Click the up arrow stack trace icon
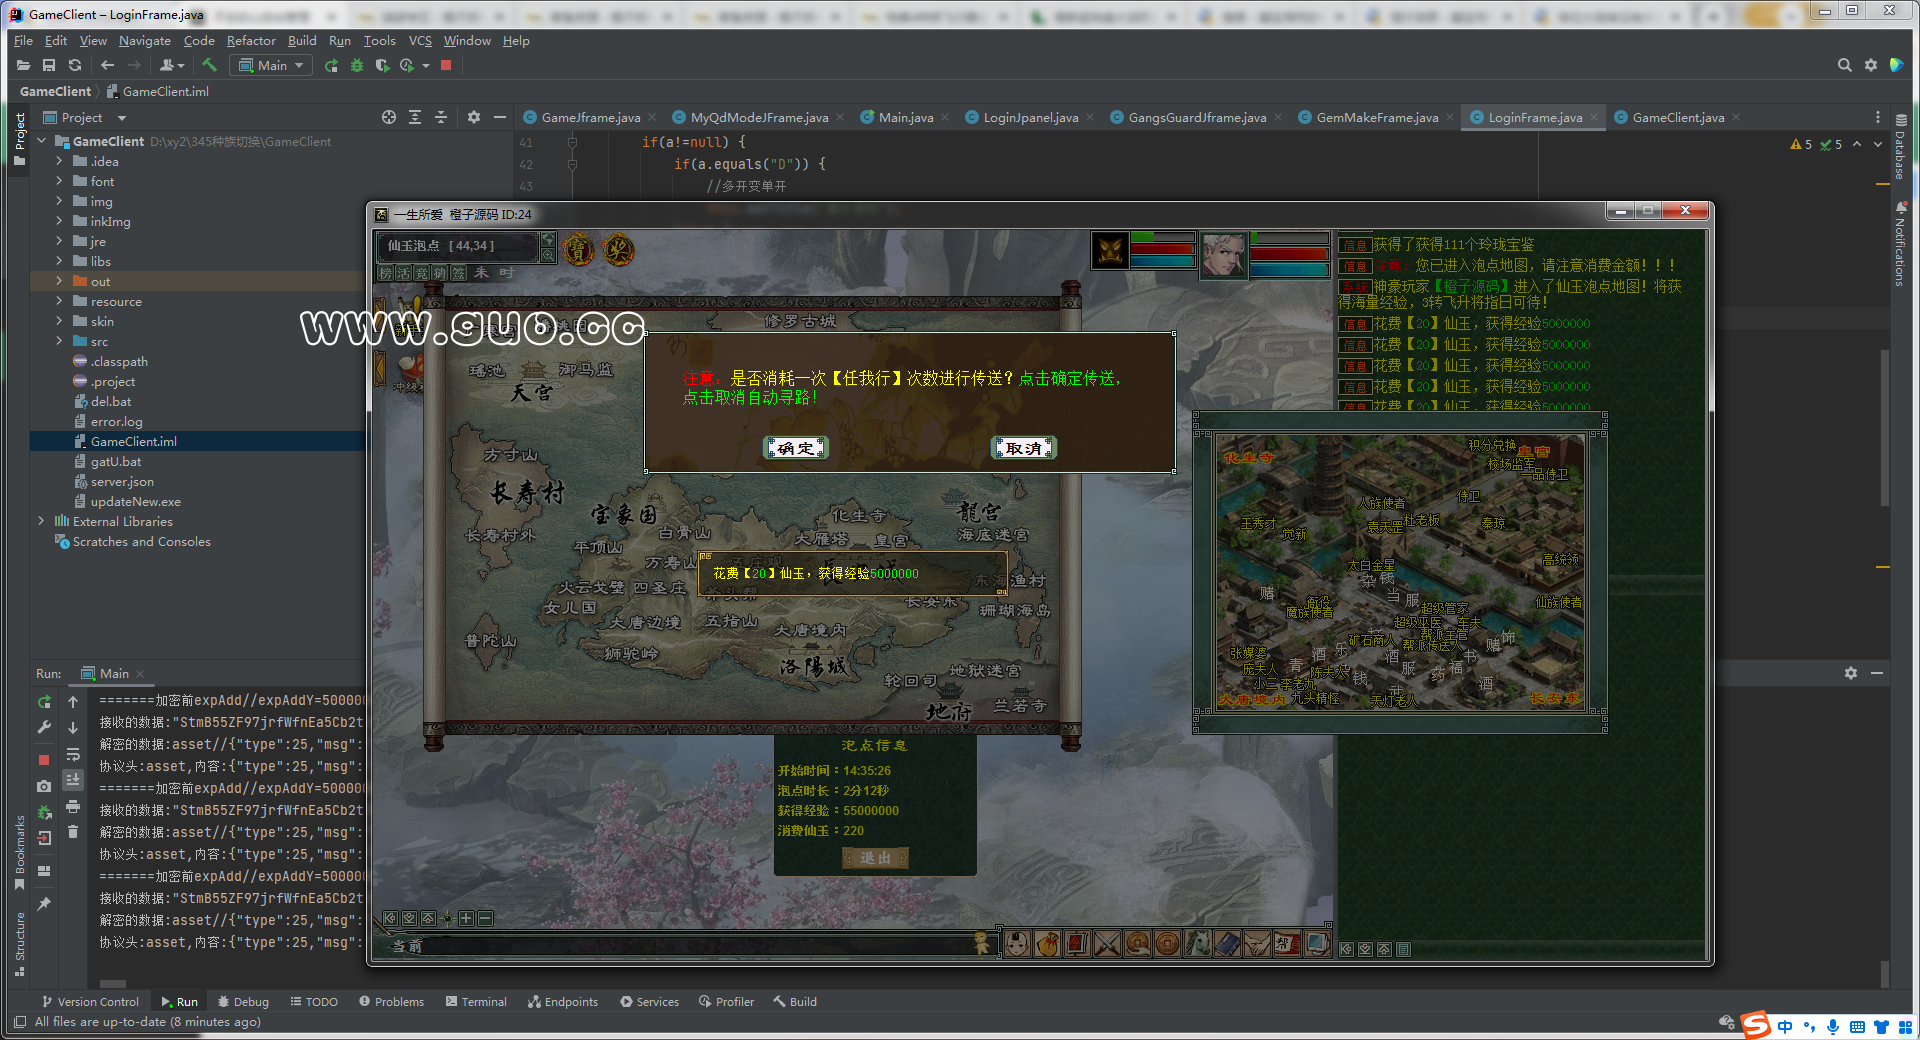The image size is (1920, 1040). [73, 702]
